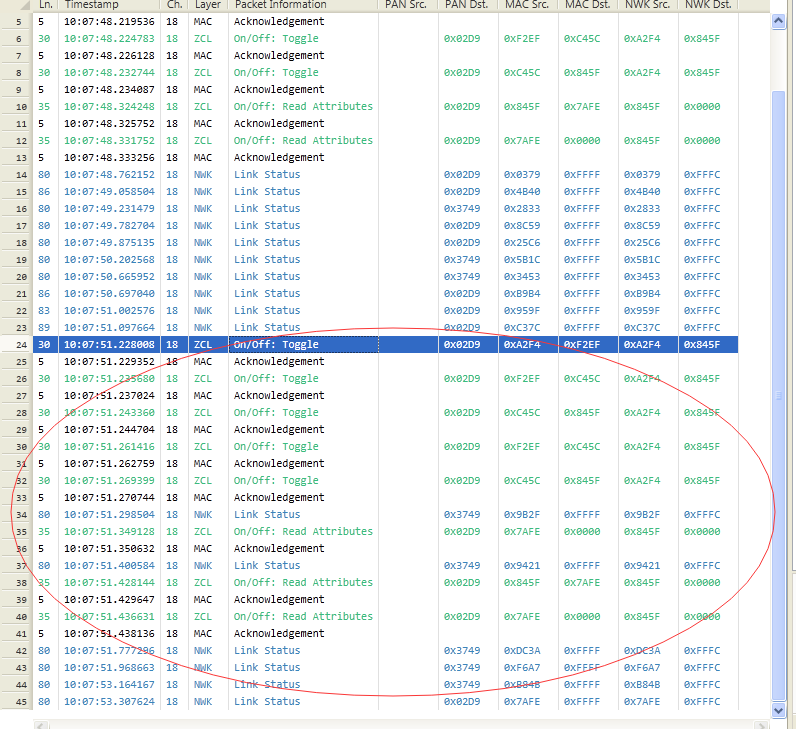
Task: Click the vertical scrollbar down arrow
Action: pos(778,711)
